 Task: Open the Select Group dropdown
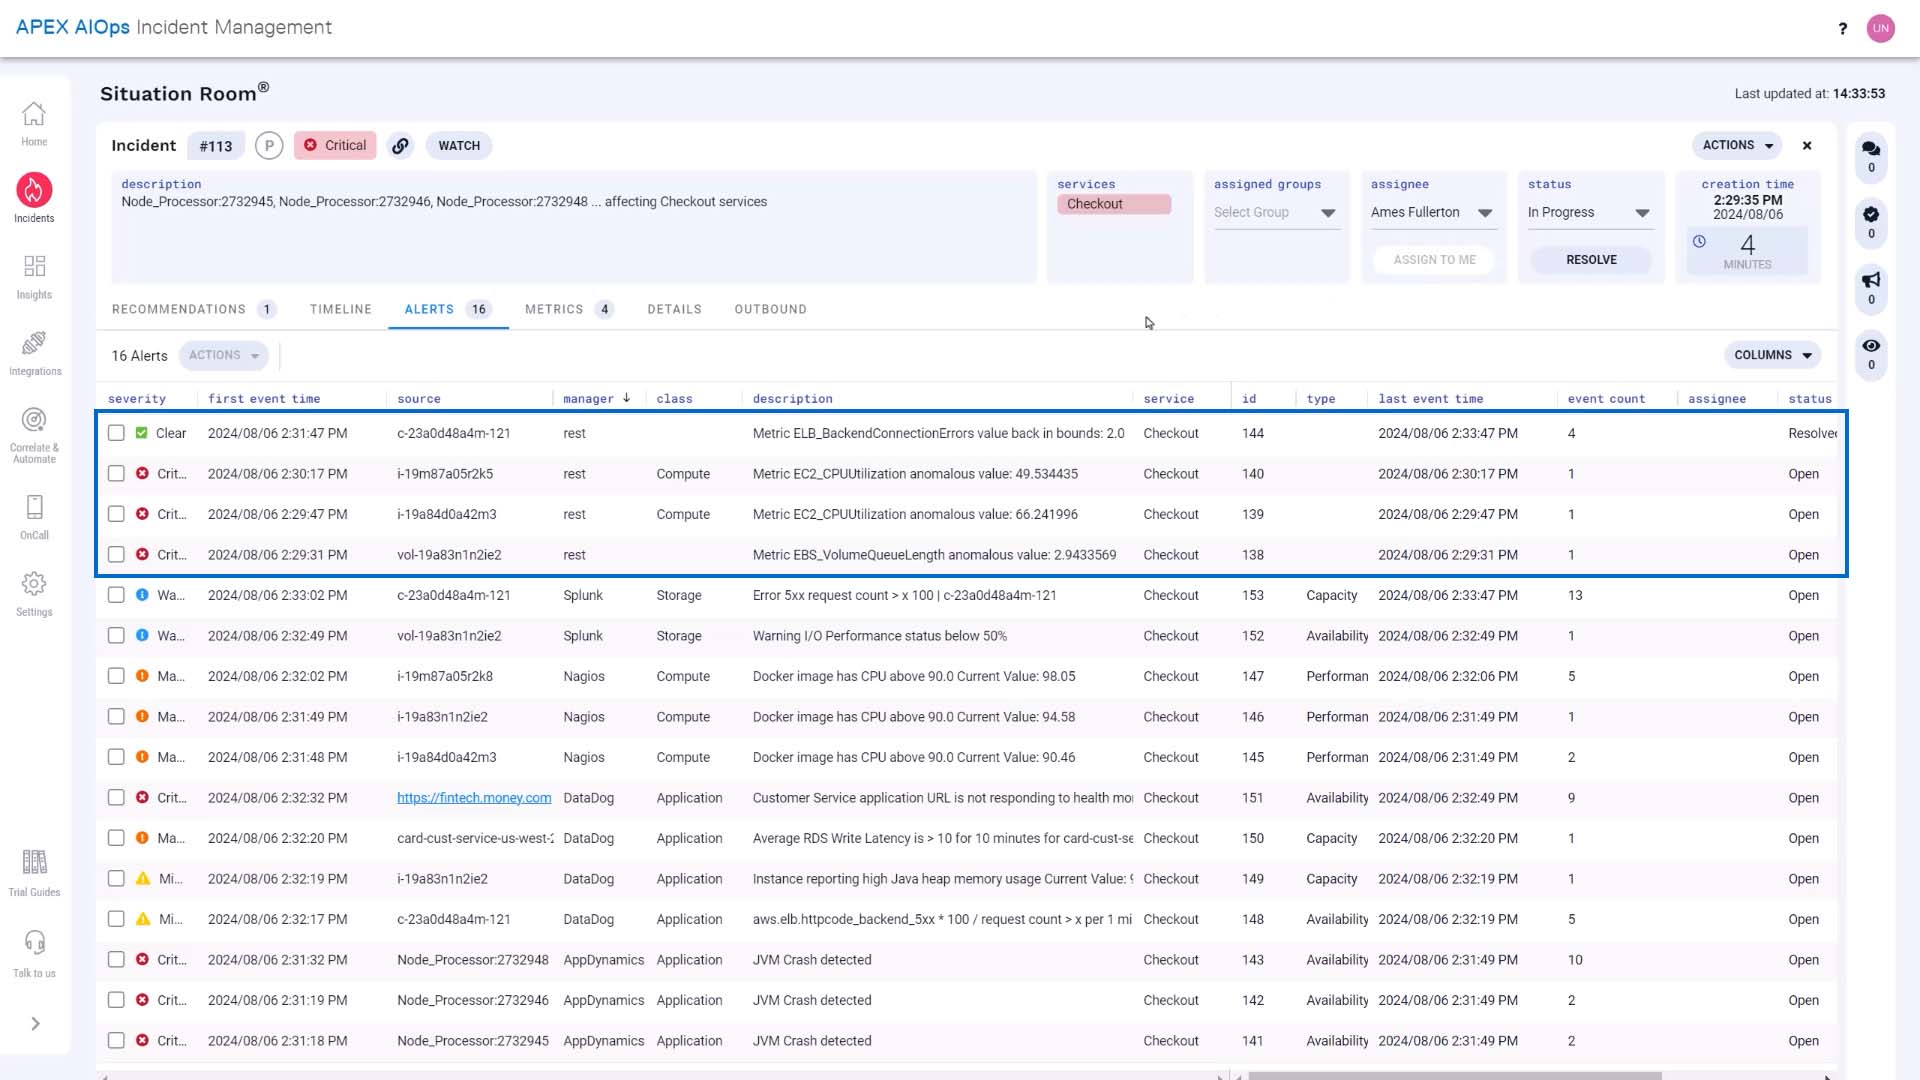point(1275,212)
